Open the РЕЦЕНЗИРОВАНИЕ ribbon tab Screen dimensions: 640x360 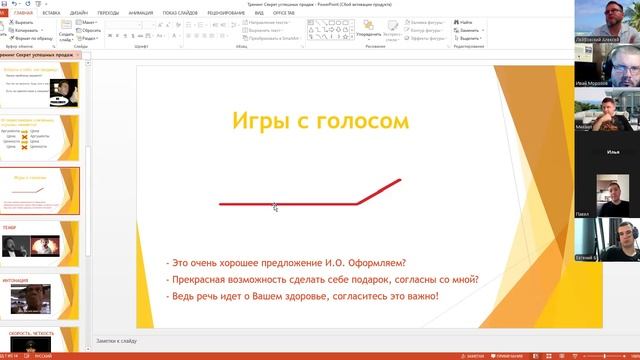click(226, 13)
